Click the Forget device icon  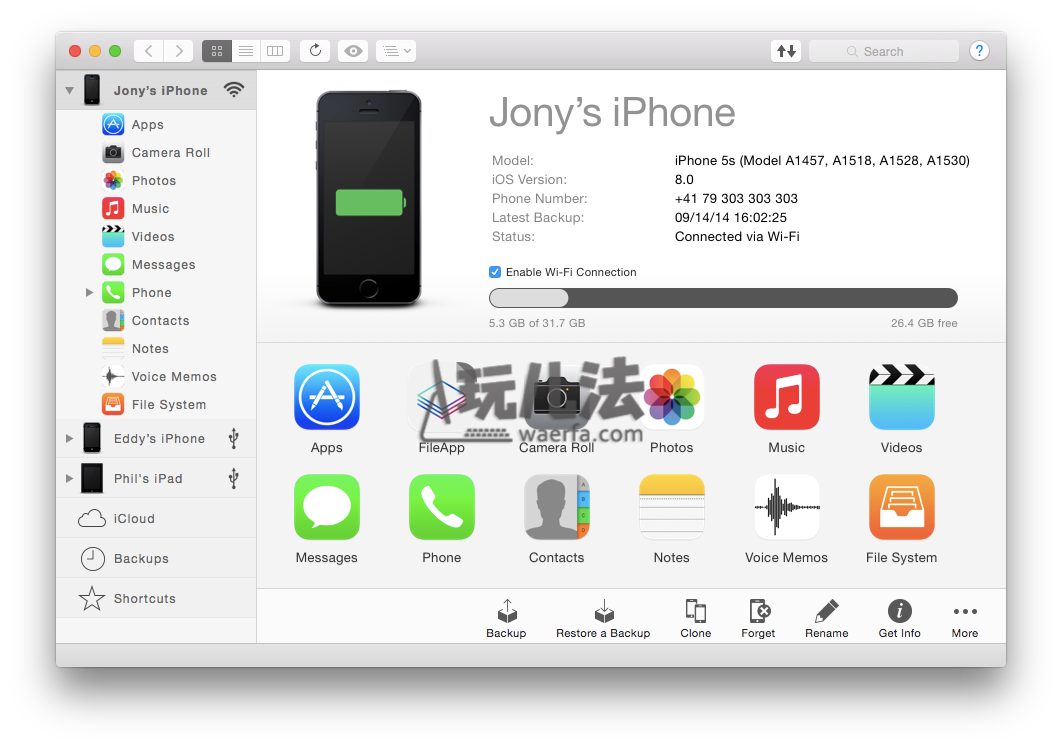pos(759,611)
